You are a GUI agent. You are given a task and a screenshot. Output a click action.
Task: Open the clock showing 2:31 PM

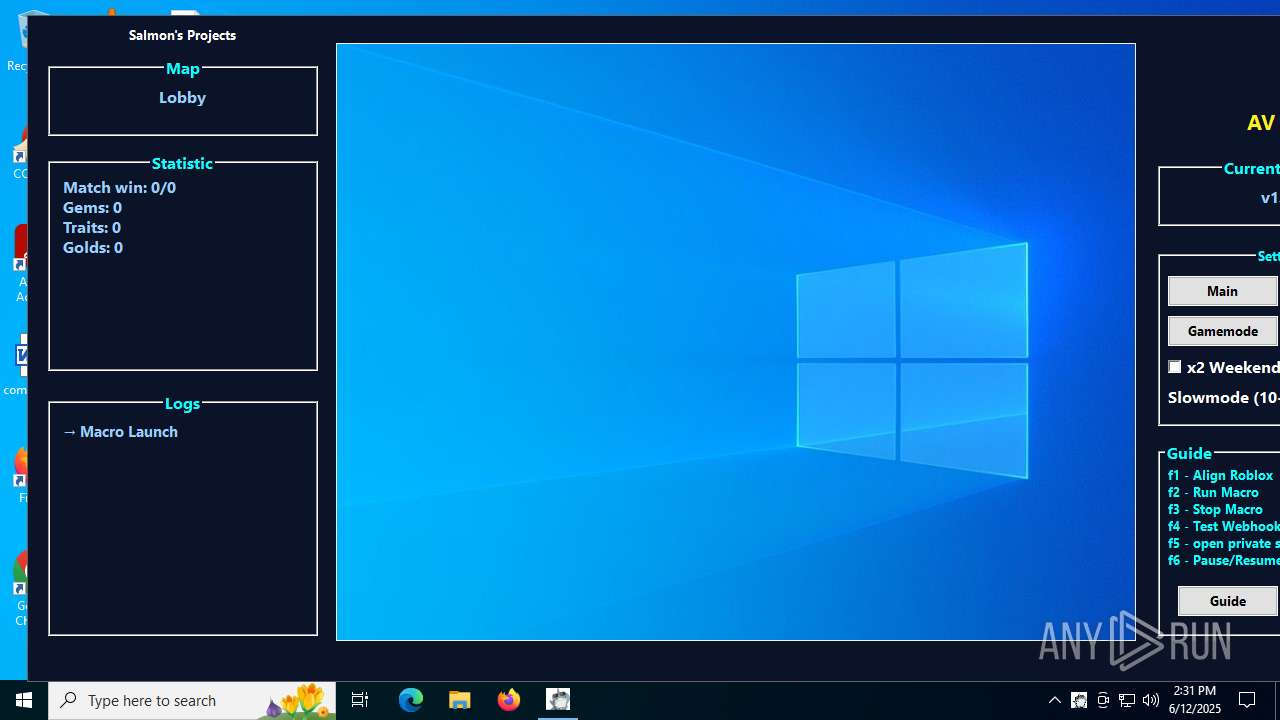[x=1196, y=700]
